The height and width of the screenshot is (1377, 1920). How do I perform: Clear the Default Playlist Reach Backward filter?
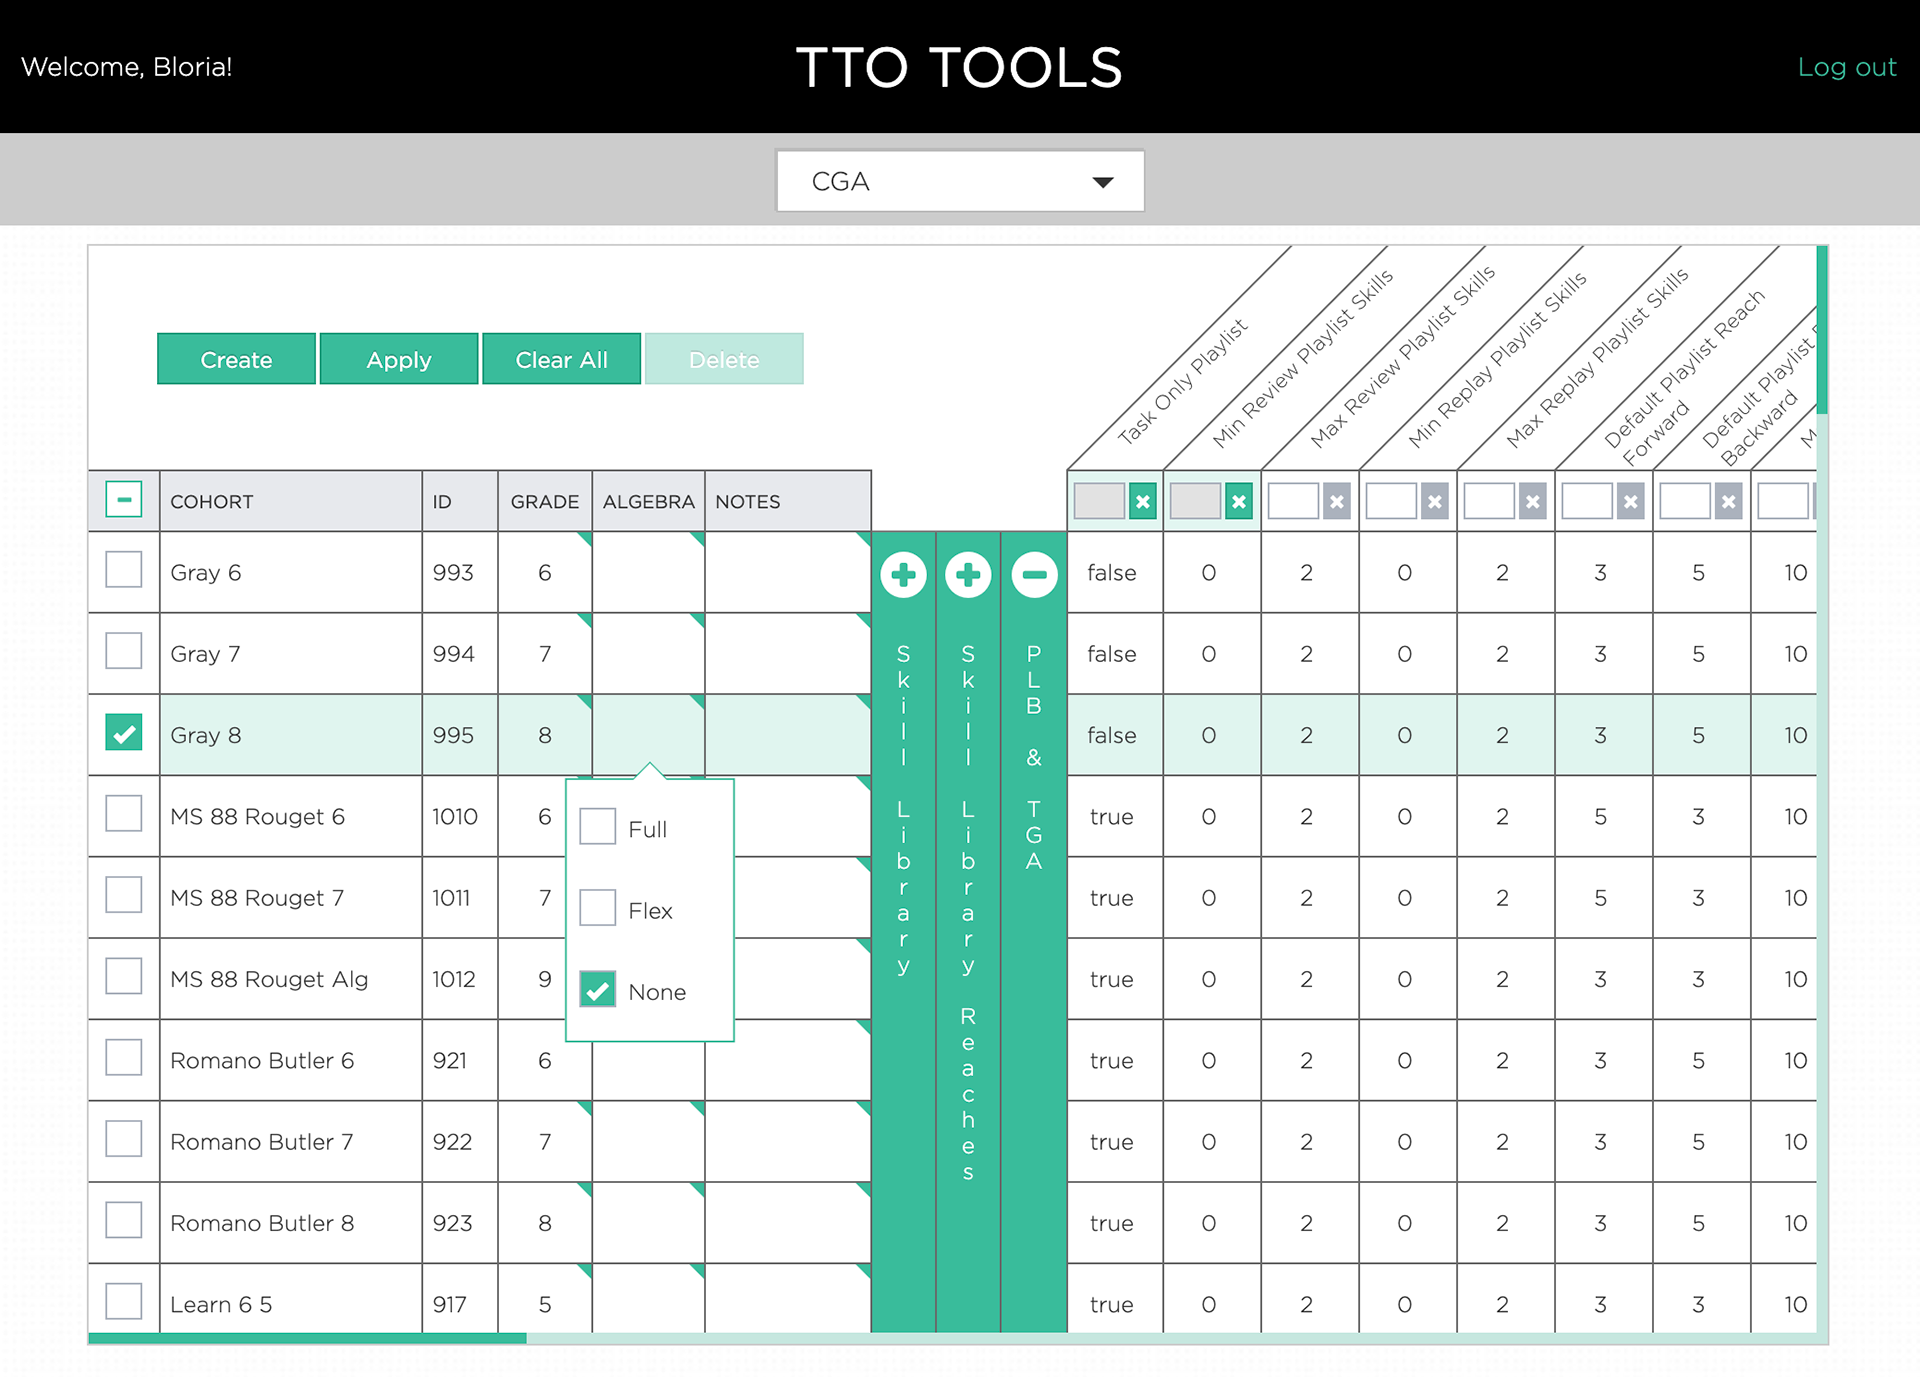[x=1729, y=501]
